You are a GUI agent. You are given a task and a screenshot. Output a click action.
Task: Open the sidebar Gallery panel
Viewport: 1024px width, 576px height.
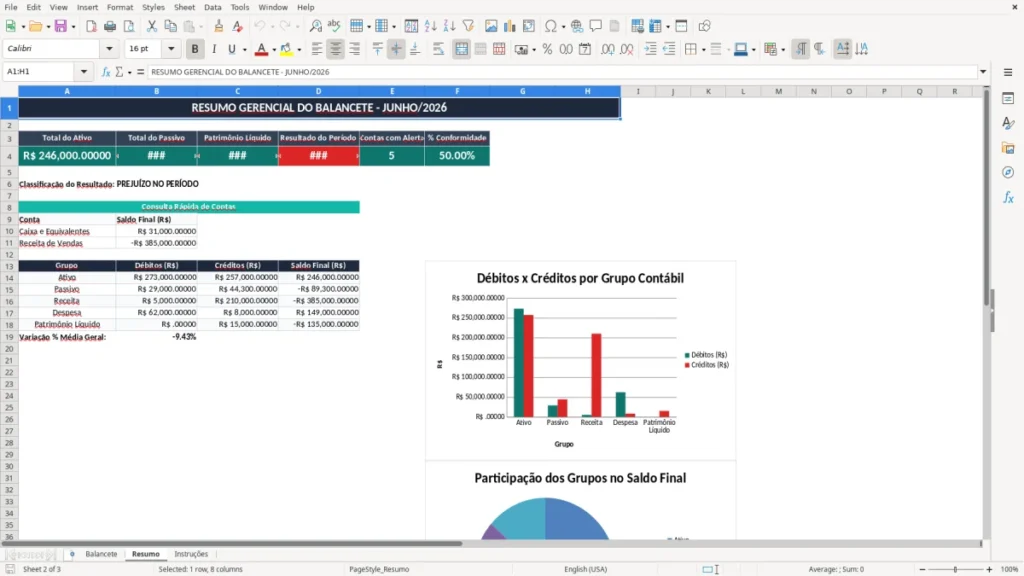1008,148
